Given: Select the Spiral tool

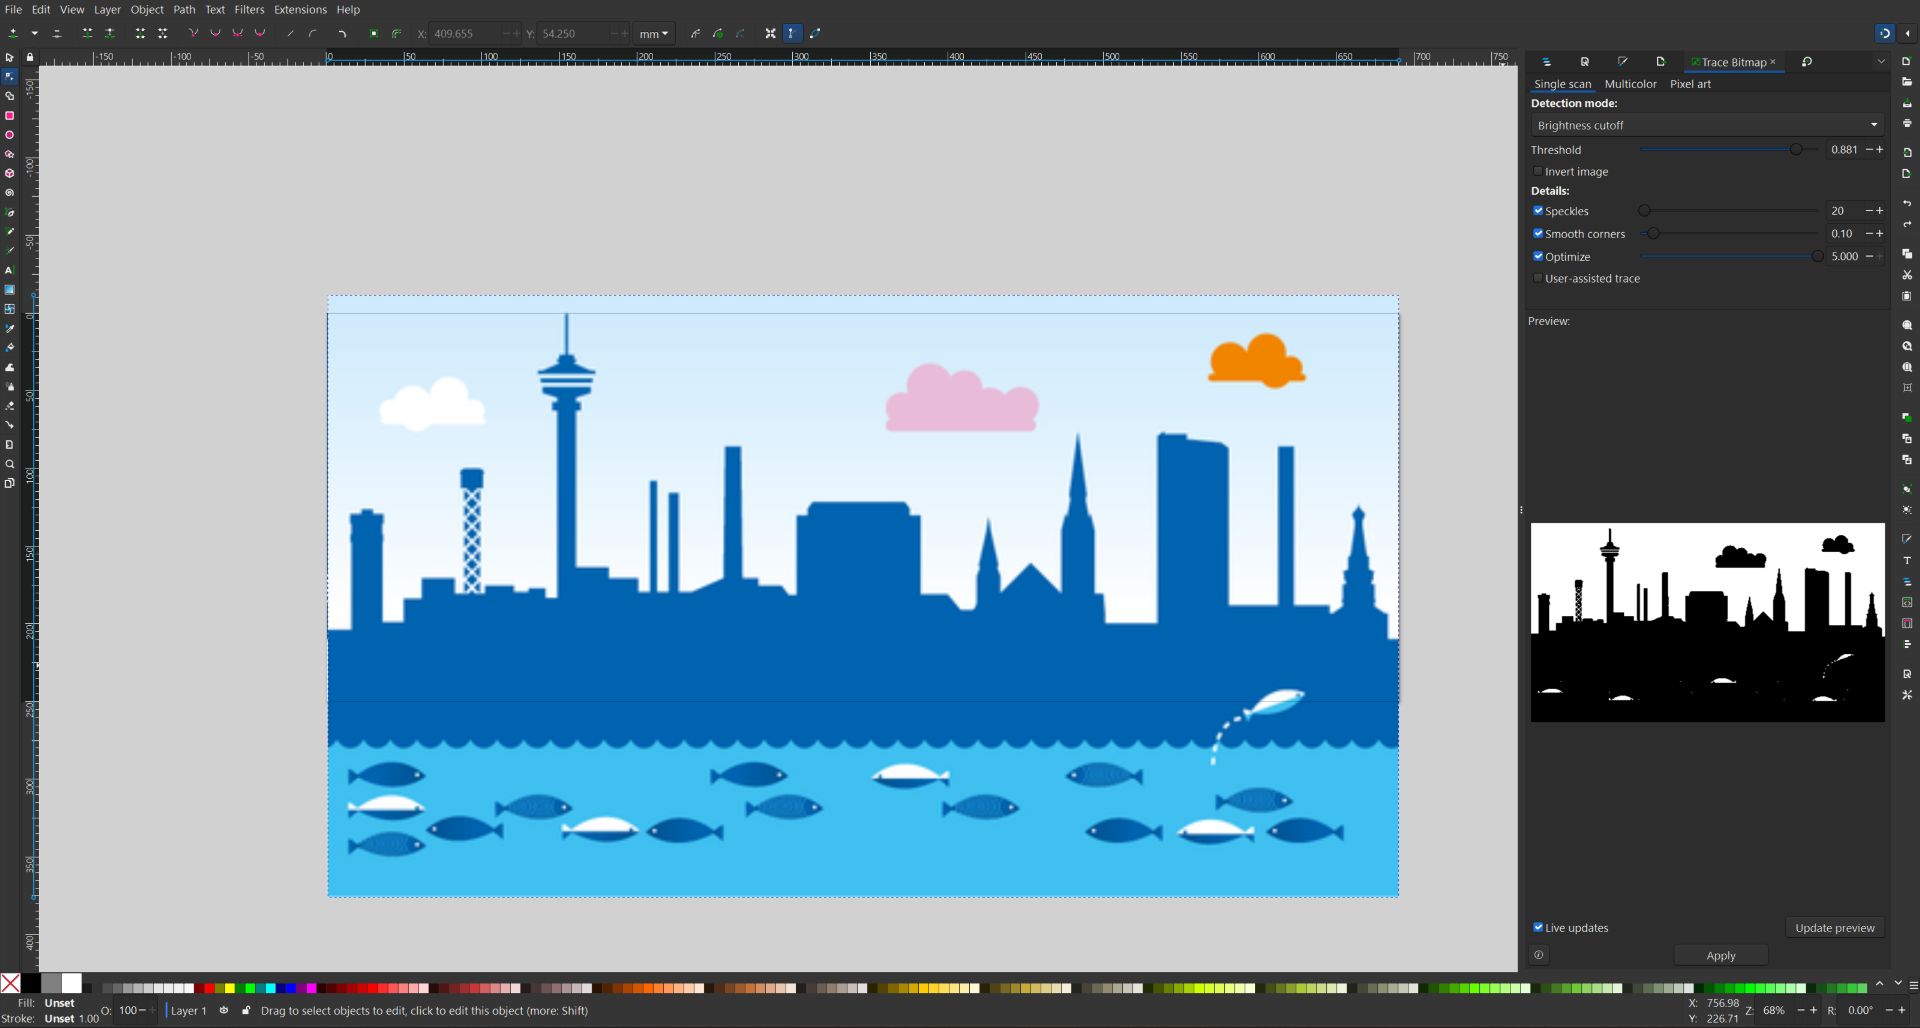Looking at the screenshot, I should pyautogui.click(x=10, y=193).
